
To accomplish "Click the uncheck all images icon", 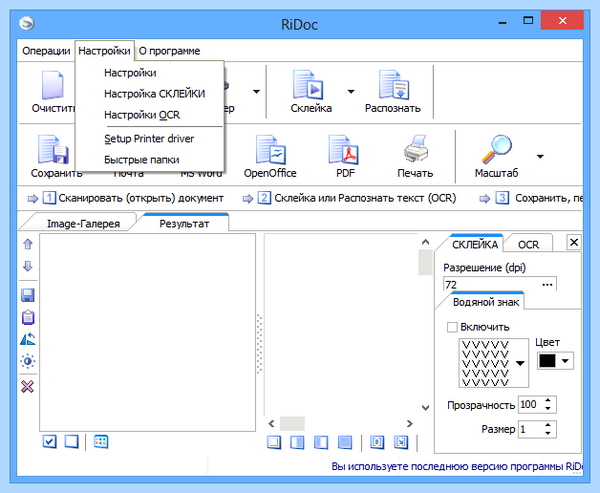I will [72, 442].
